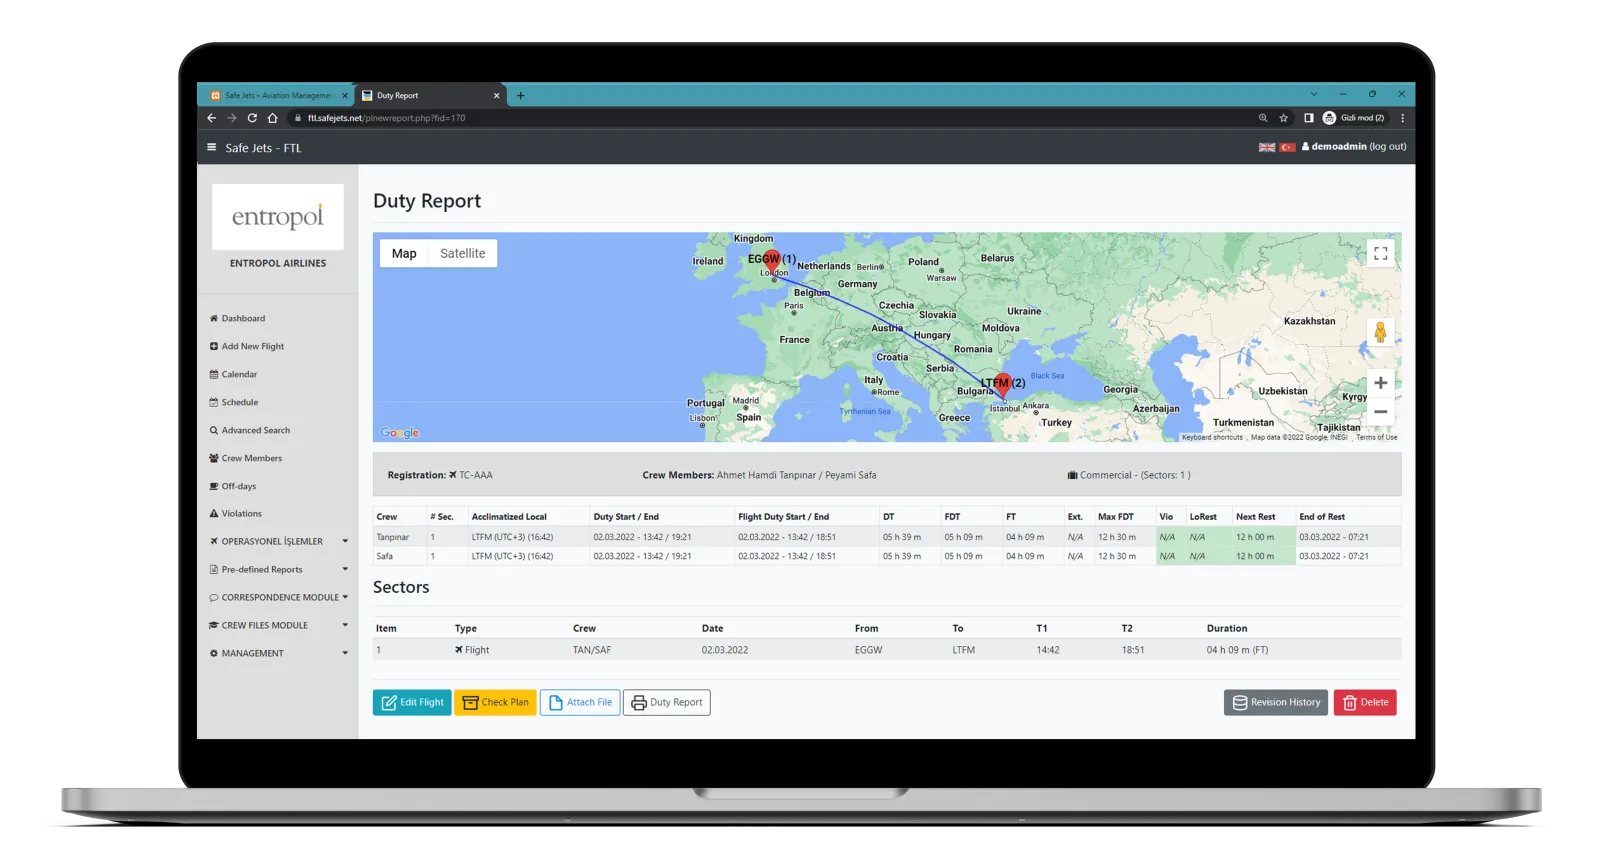Expand CORRESPONDENCE MODULE menu
Screen dimensions: 1600x867
coord(278,597)
